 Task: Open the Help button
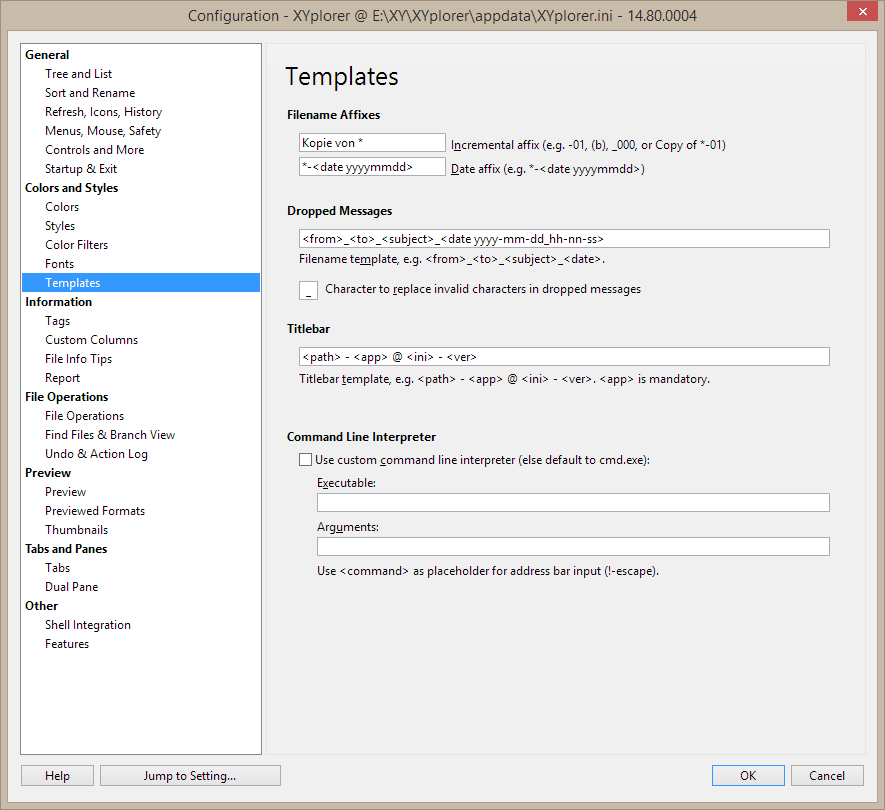[x=57, y=775]
